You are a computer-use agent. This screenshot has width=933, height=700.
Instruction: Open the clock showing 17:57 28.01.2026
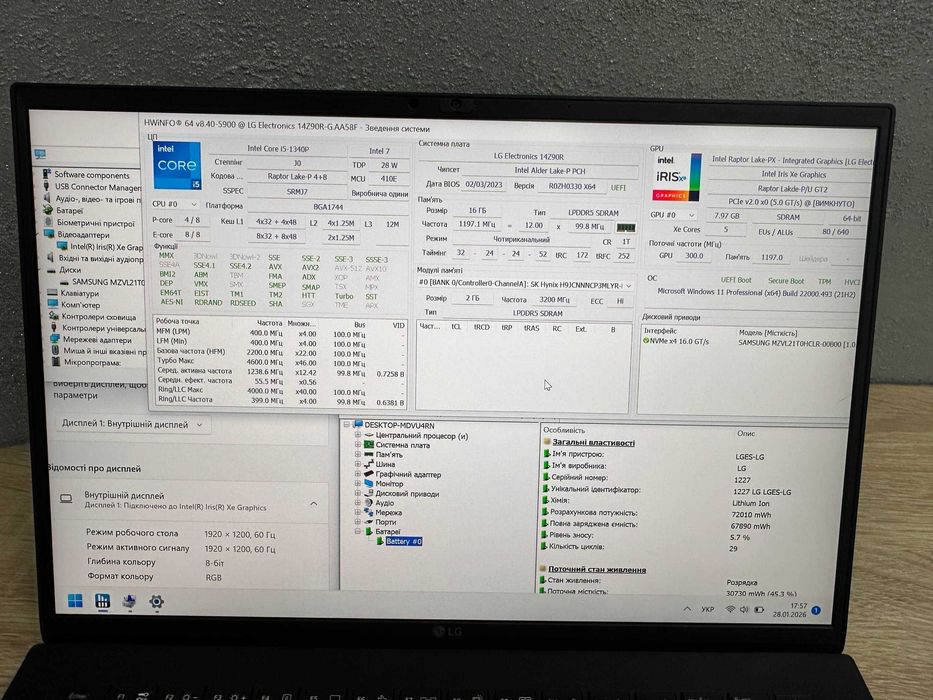click(x=790, y=610)
